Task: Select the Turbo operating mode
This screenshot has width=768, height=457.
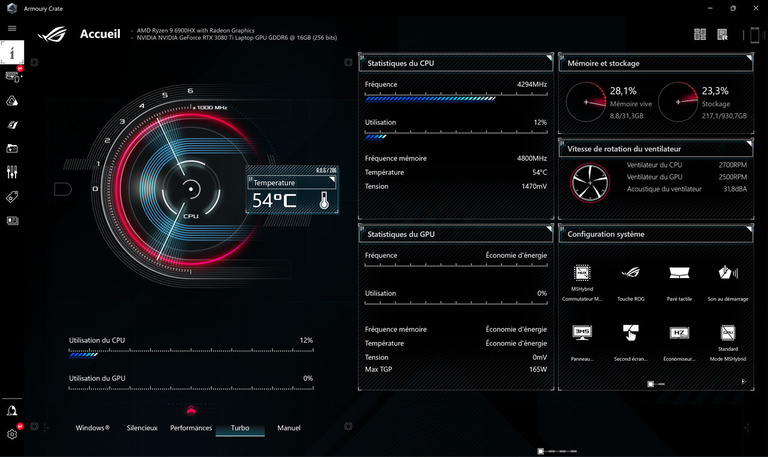Action: pyautogui.click(x=240, y=428)
